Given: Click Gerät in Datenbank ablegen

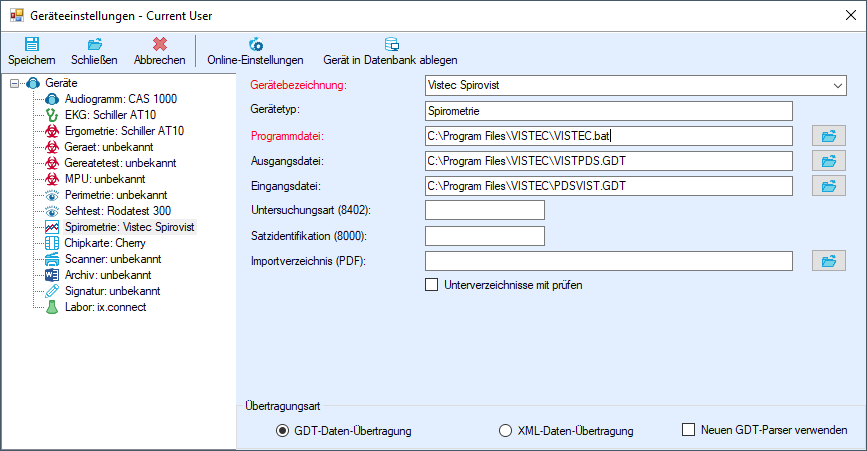Looking at the screenshot, I should (x=390, y=51).
